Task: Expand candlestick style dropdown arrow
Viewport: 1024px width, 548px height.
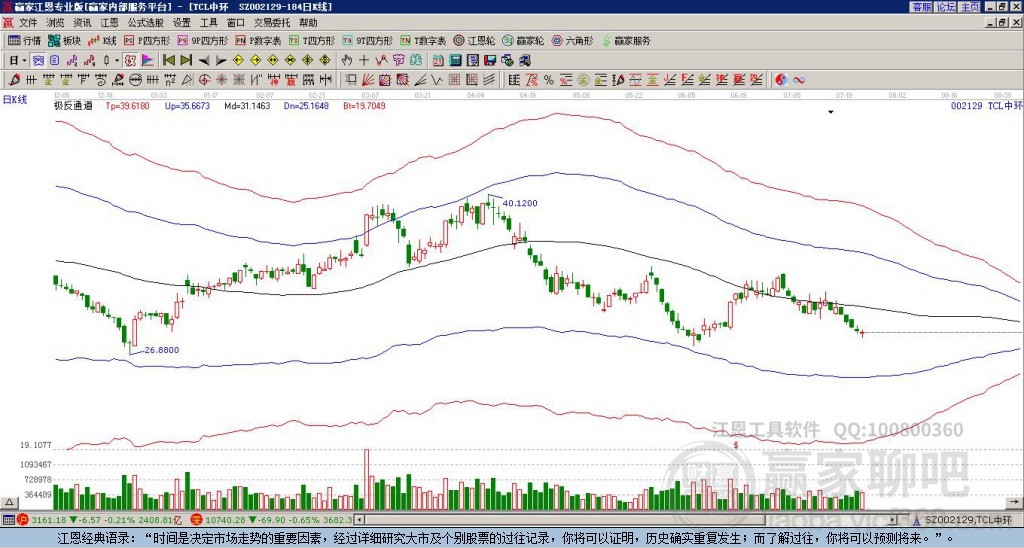Action: click(117, 61)
